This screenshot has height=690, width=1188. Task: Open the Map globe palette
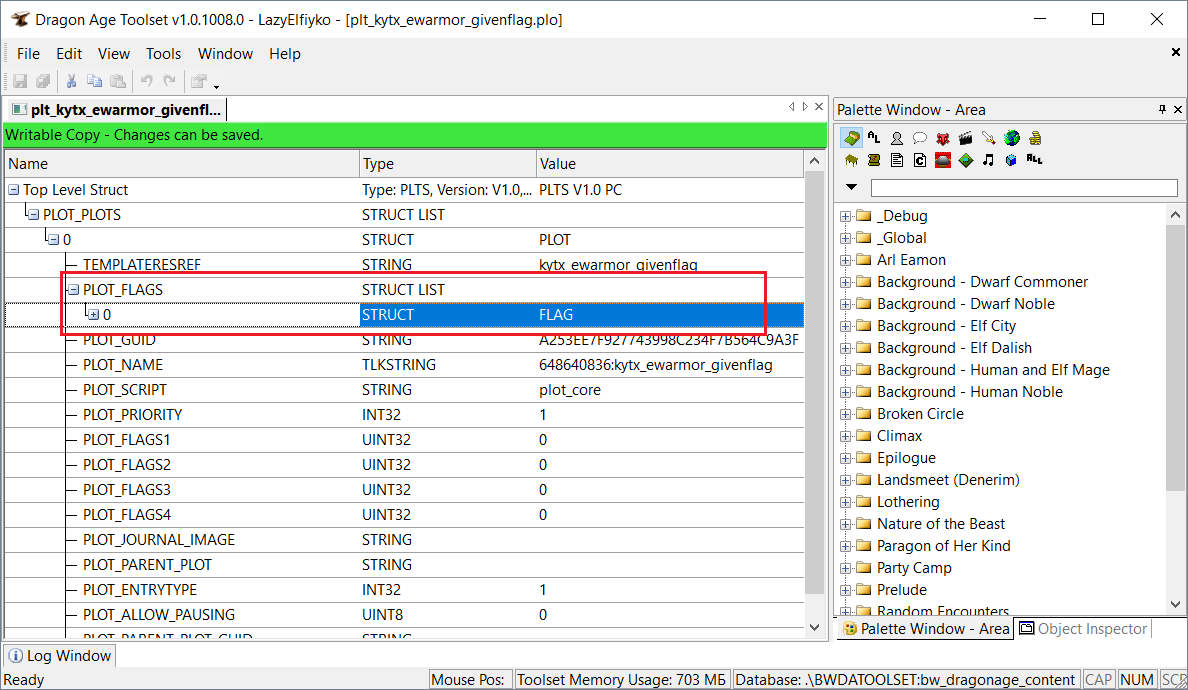tap(1011, 138)
